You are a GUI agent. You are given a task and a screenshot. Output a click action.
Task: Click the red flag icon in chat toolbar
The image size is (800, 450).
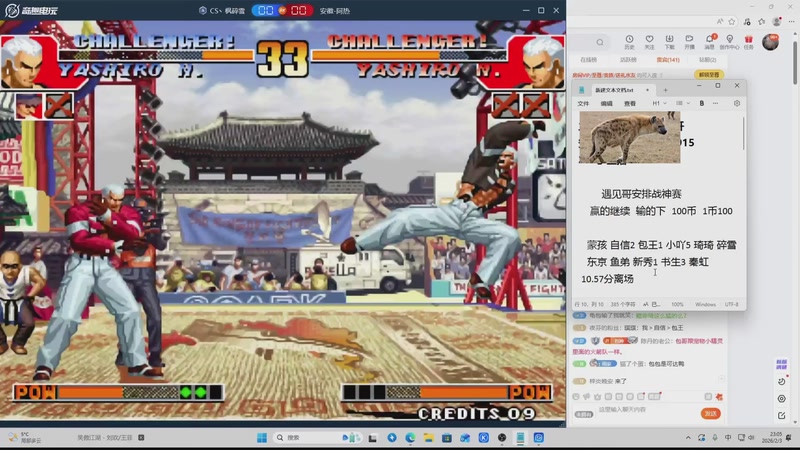coord(719,396)
